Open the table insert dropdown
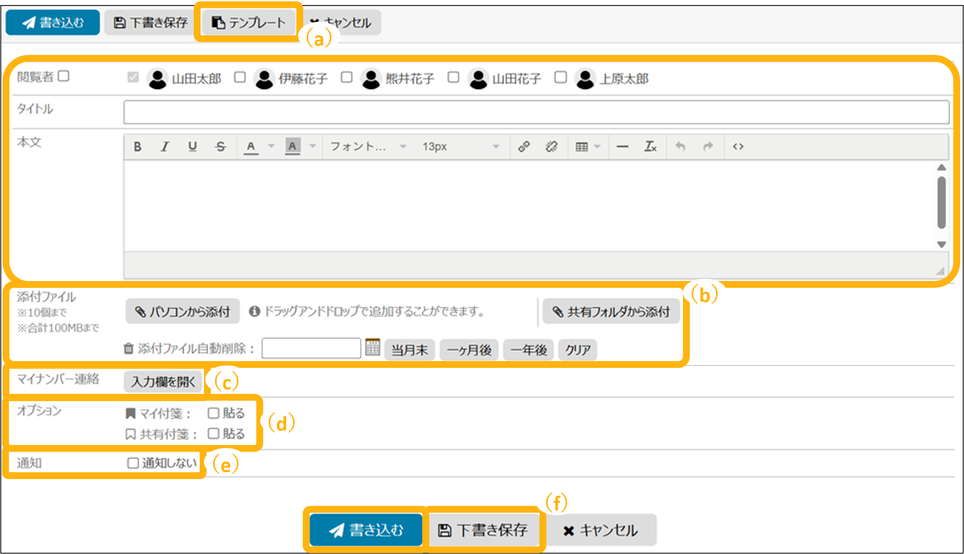Screen dimensions: 964x554 click(x=587, y=147)
